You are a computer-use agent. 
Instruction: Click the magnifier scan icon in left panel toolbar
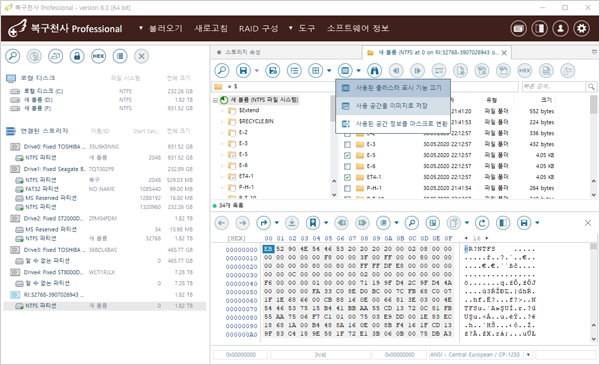coord(13,56)
